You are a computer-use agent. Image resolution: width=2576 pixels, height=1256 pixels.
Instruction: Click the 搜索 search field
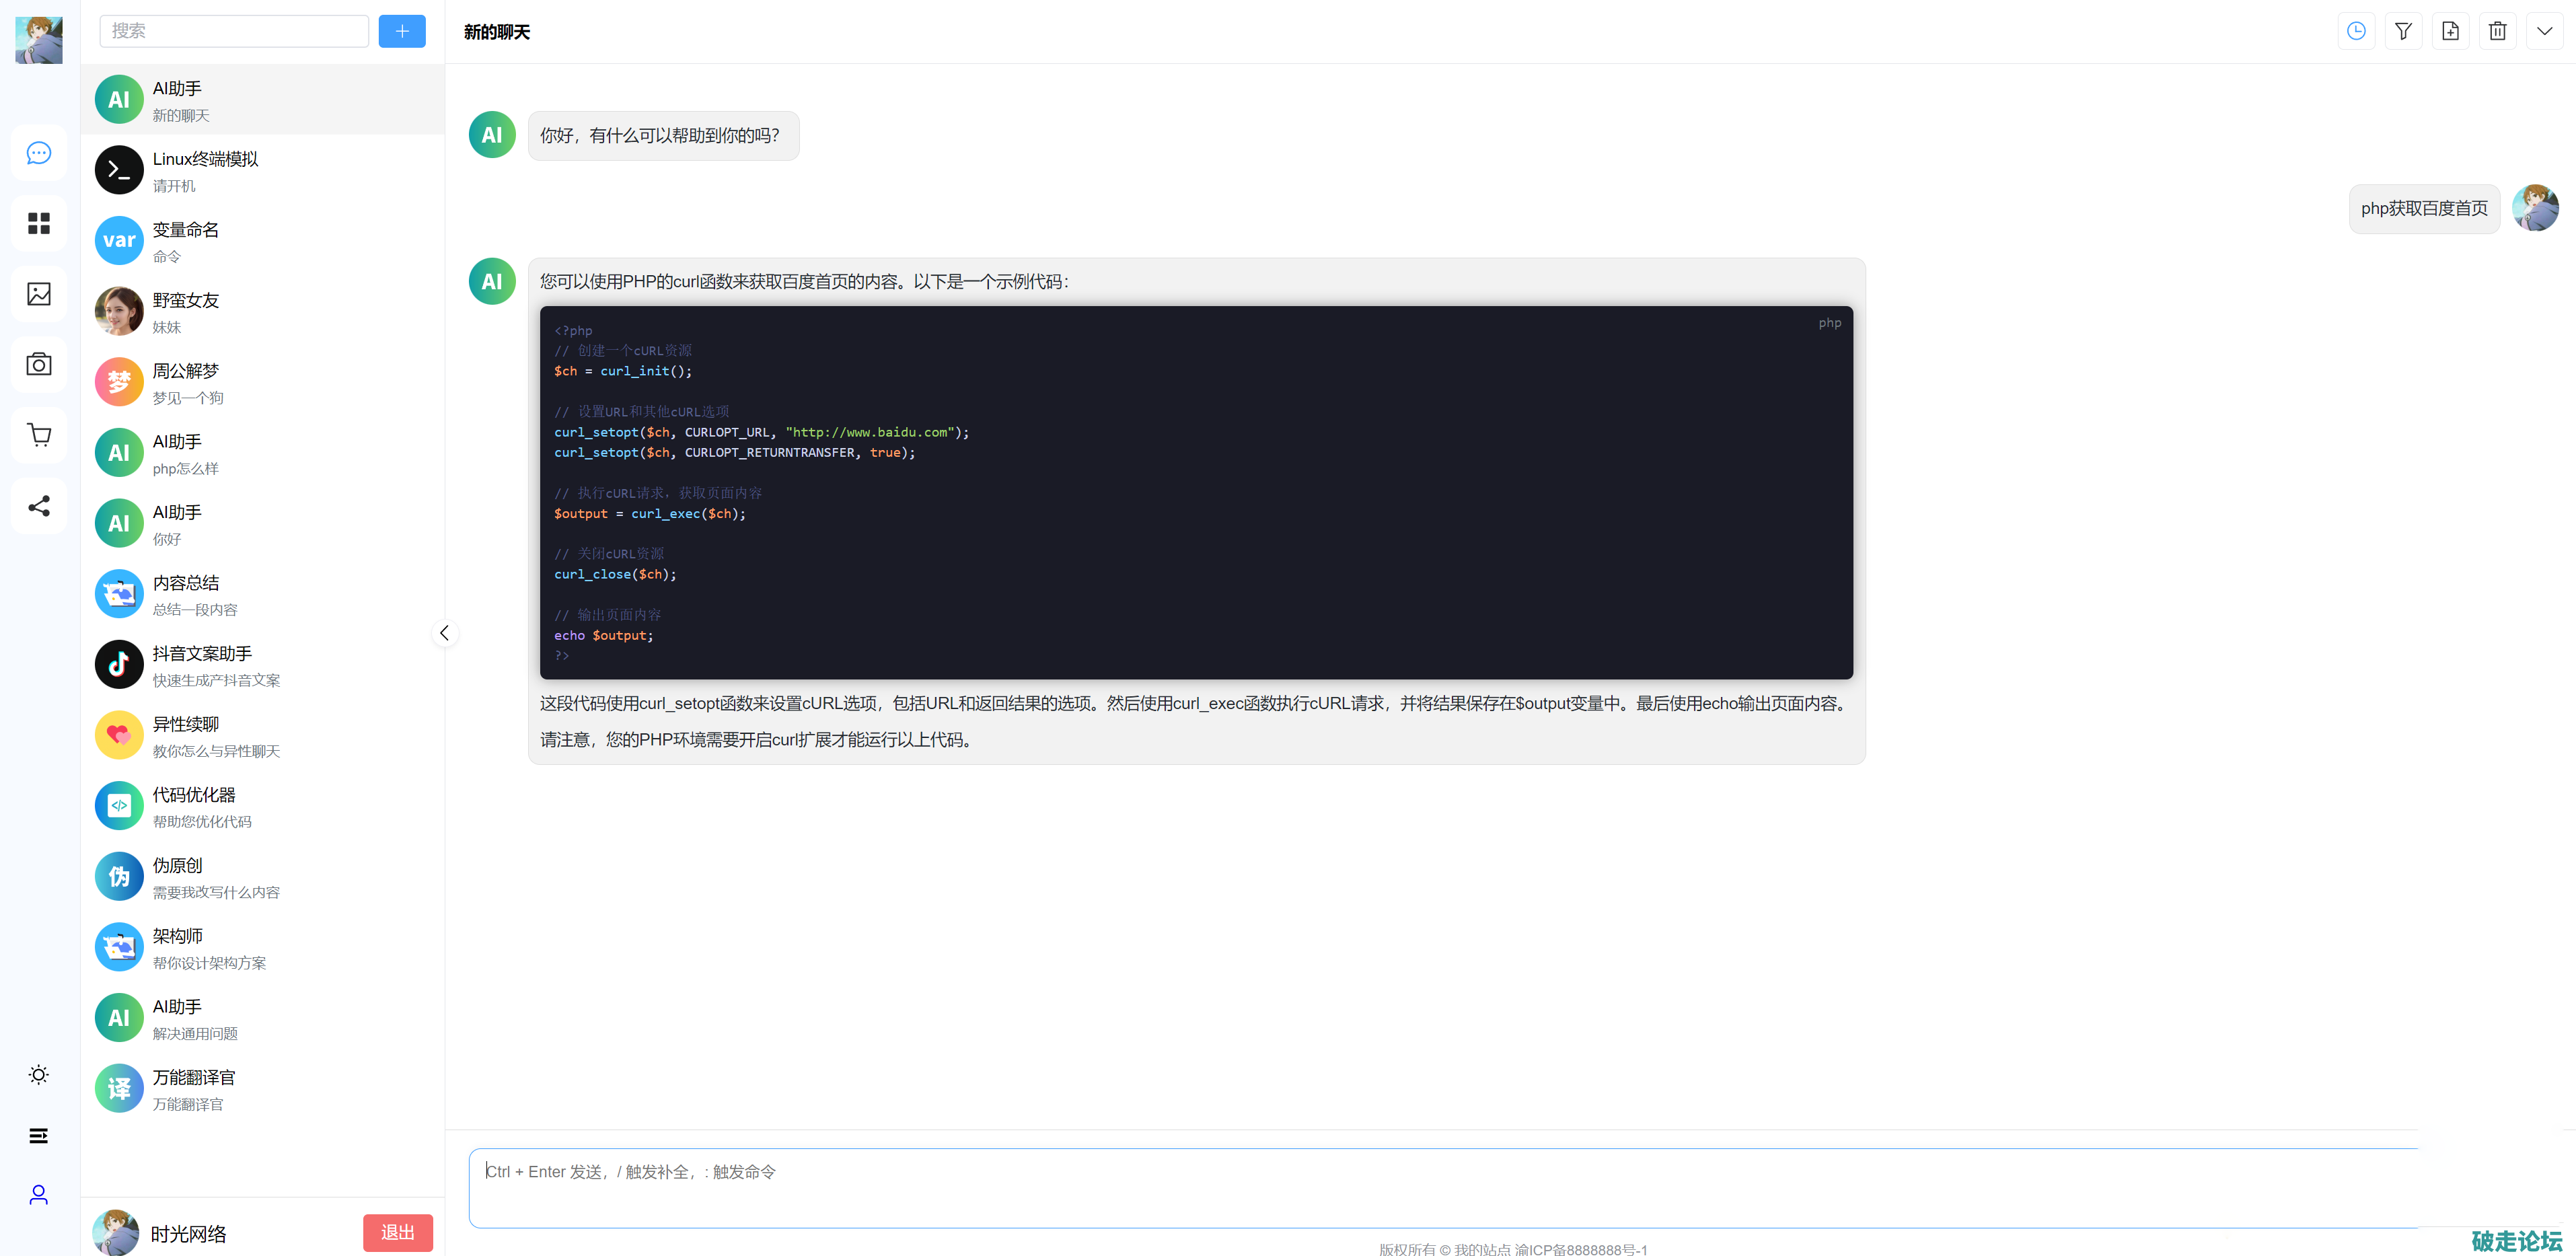coord(234,31)
